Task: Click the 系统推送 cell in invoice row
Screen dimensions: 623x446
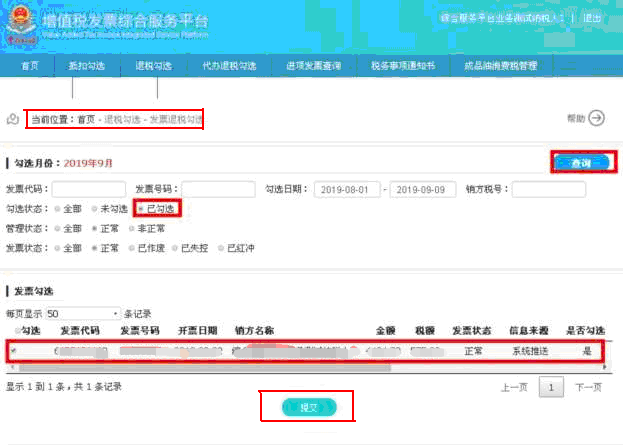Action: pyautogui.click(x=530, y=351)
